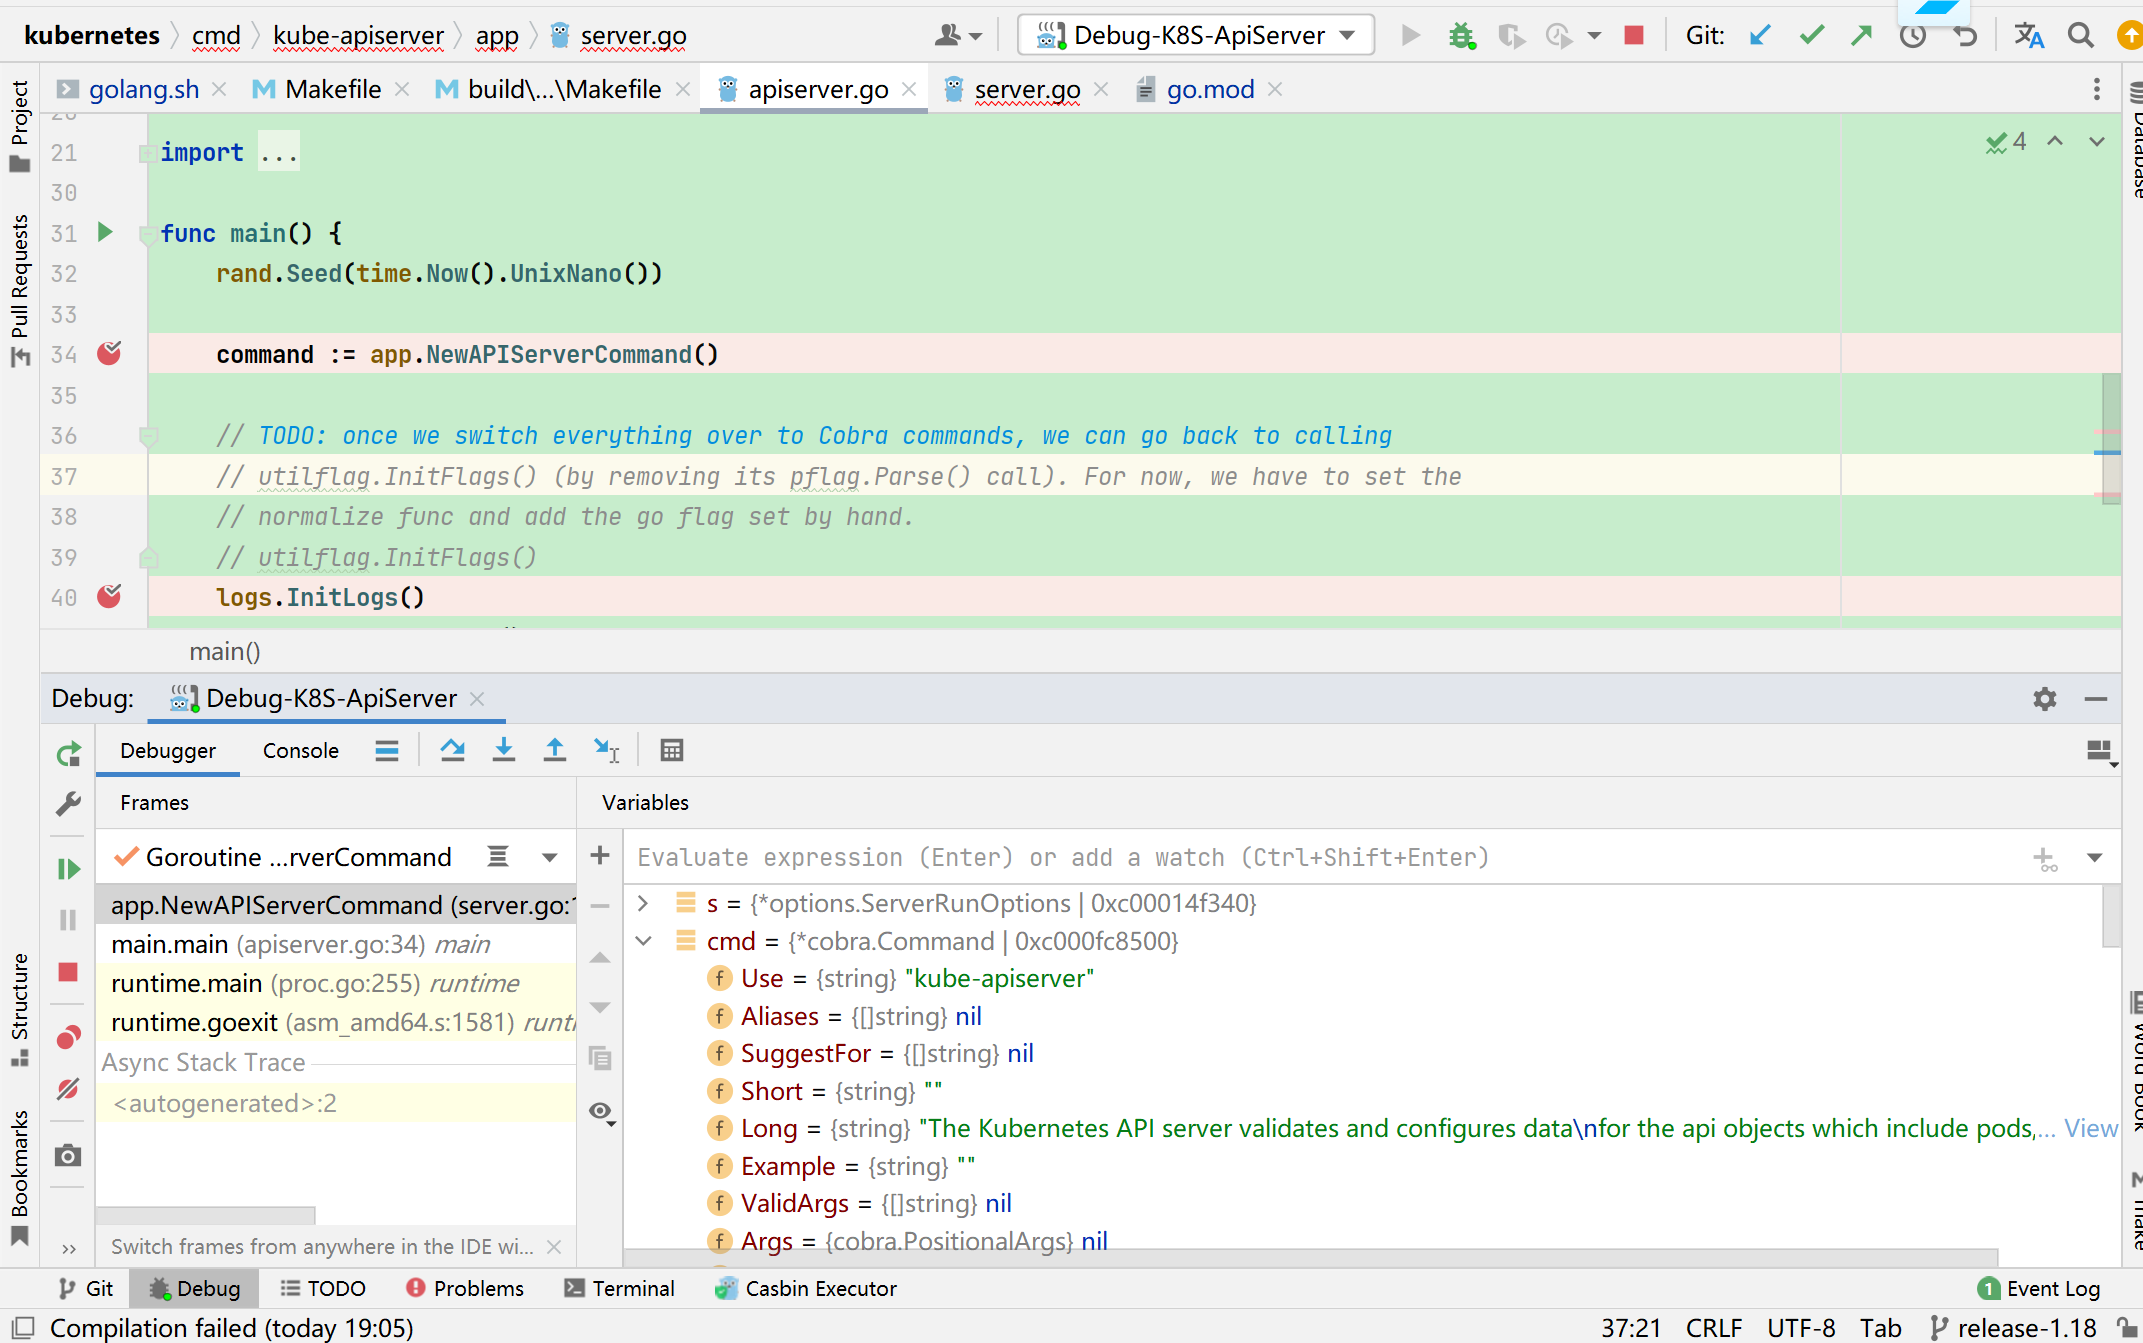
Task: Click camera icon in debug sidebar
Action: [x=68, y=1156]
